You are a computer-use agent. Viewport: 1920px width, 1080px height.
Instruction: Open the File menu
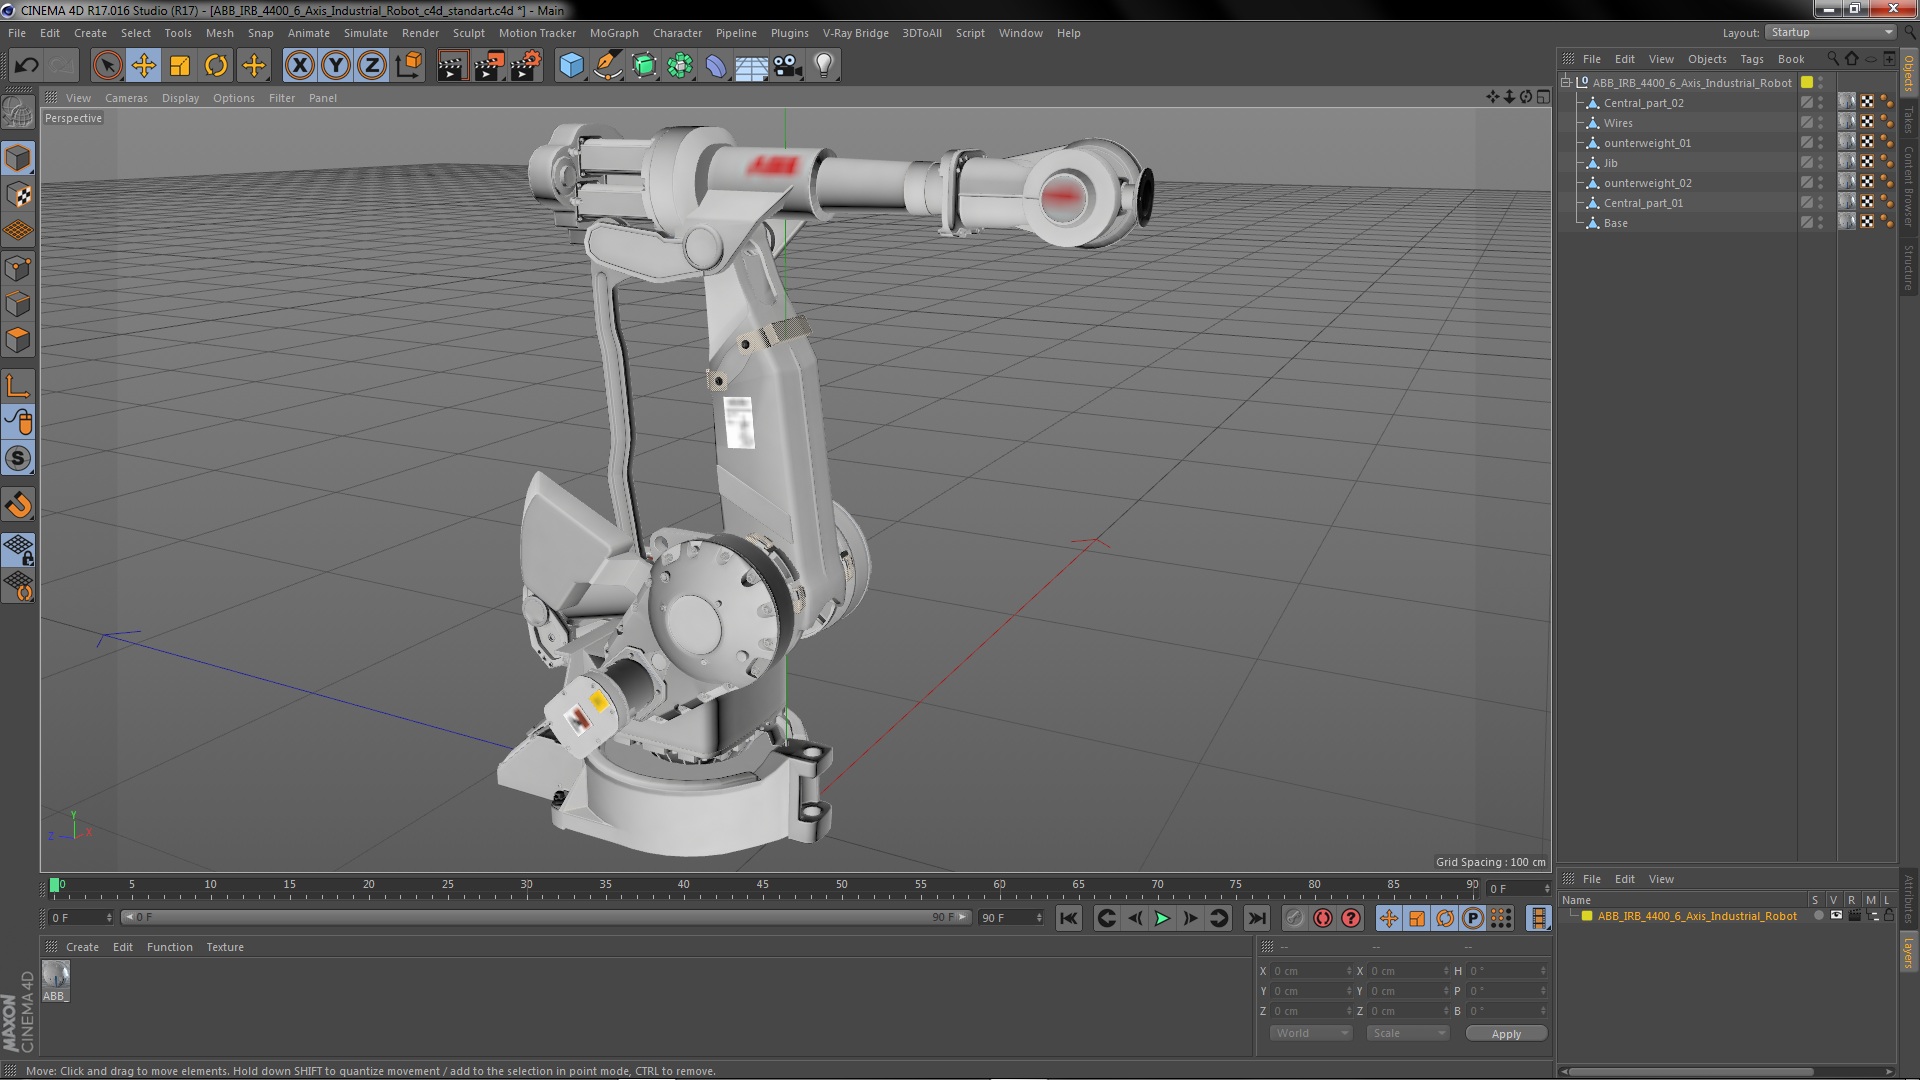click(x=17, y=33)
